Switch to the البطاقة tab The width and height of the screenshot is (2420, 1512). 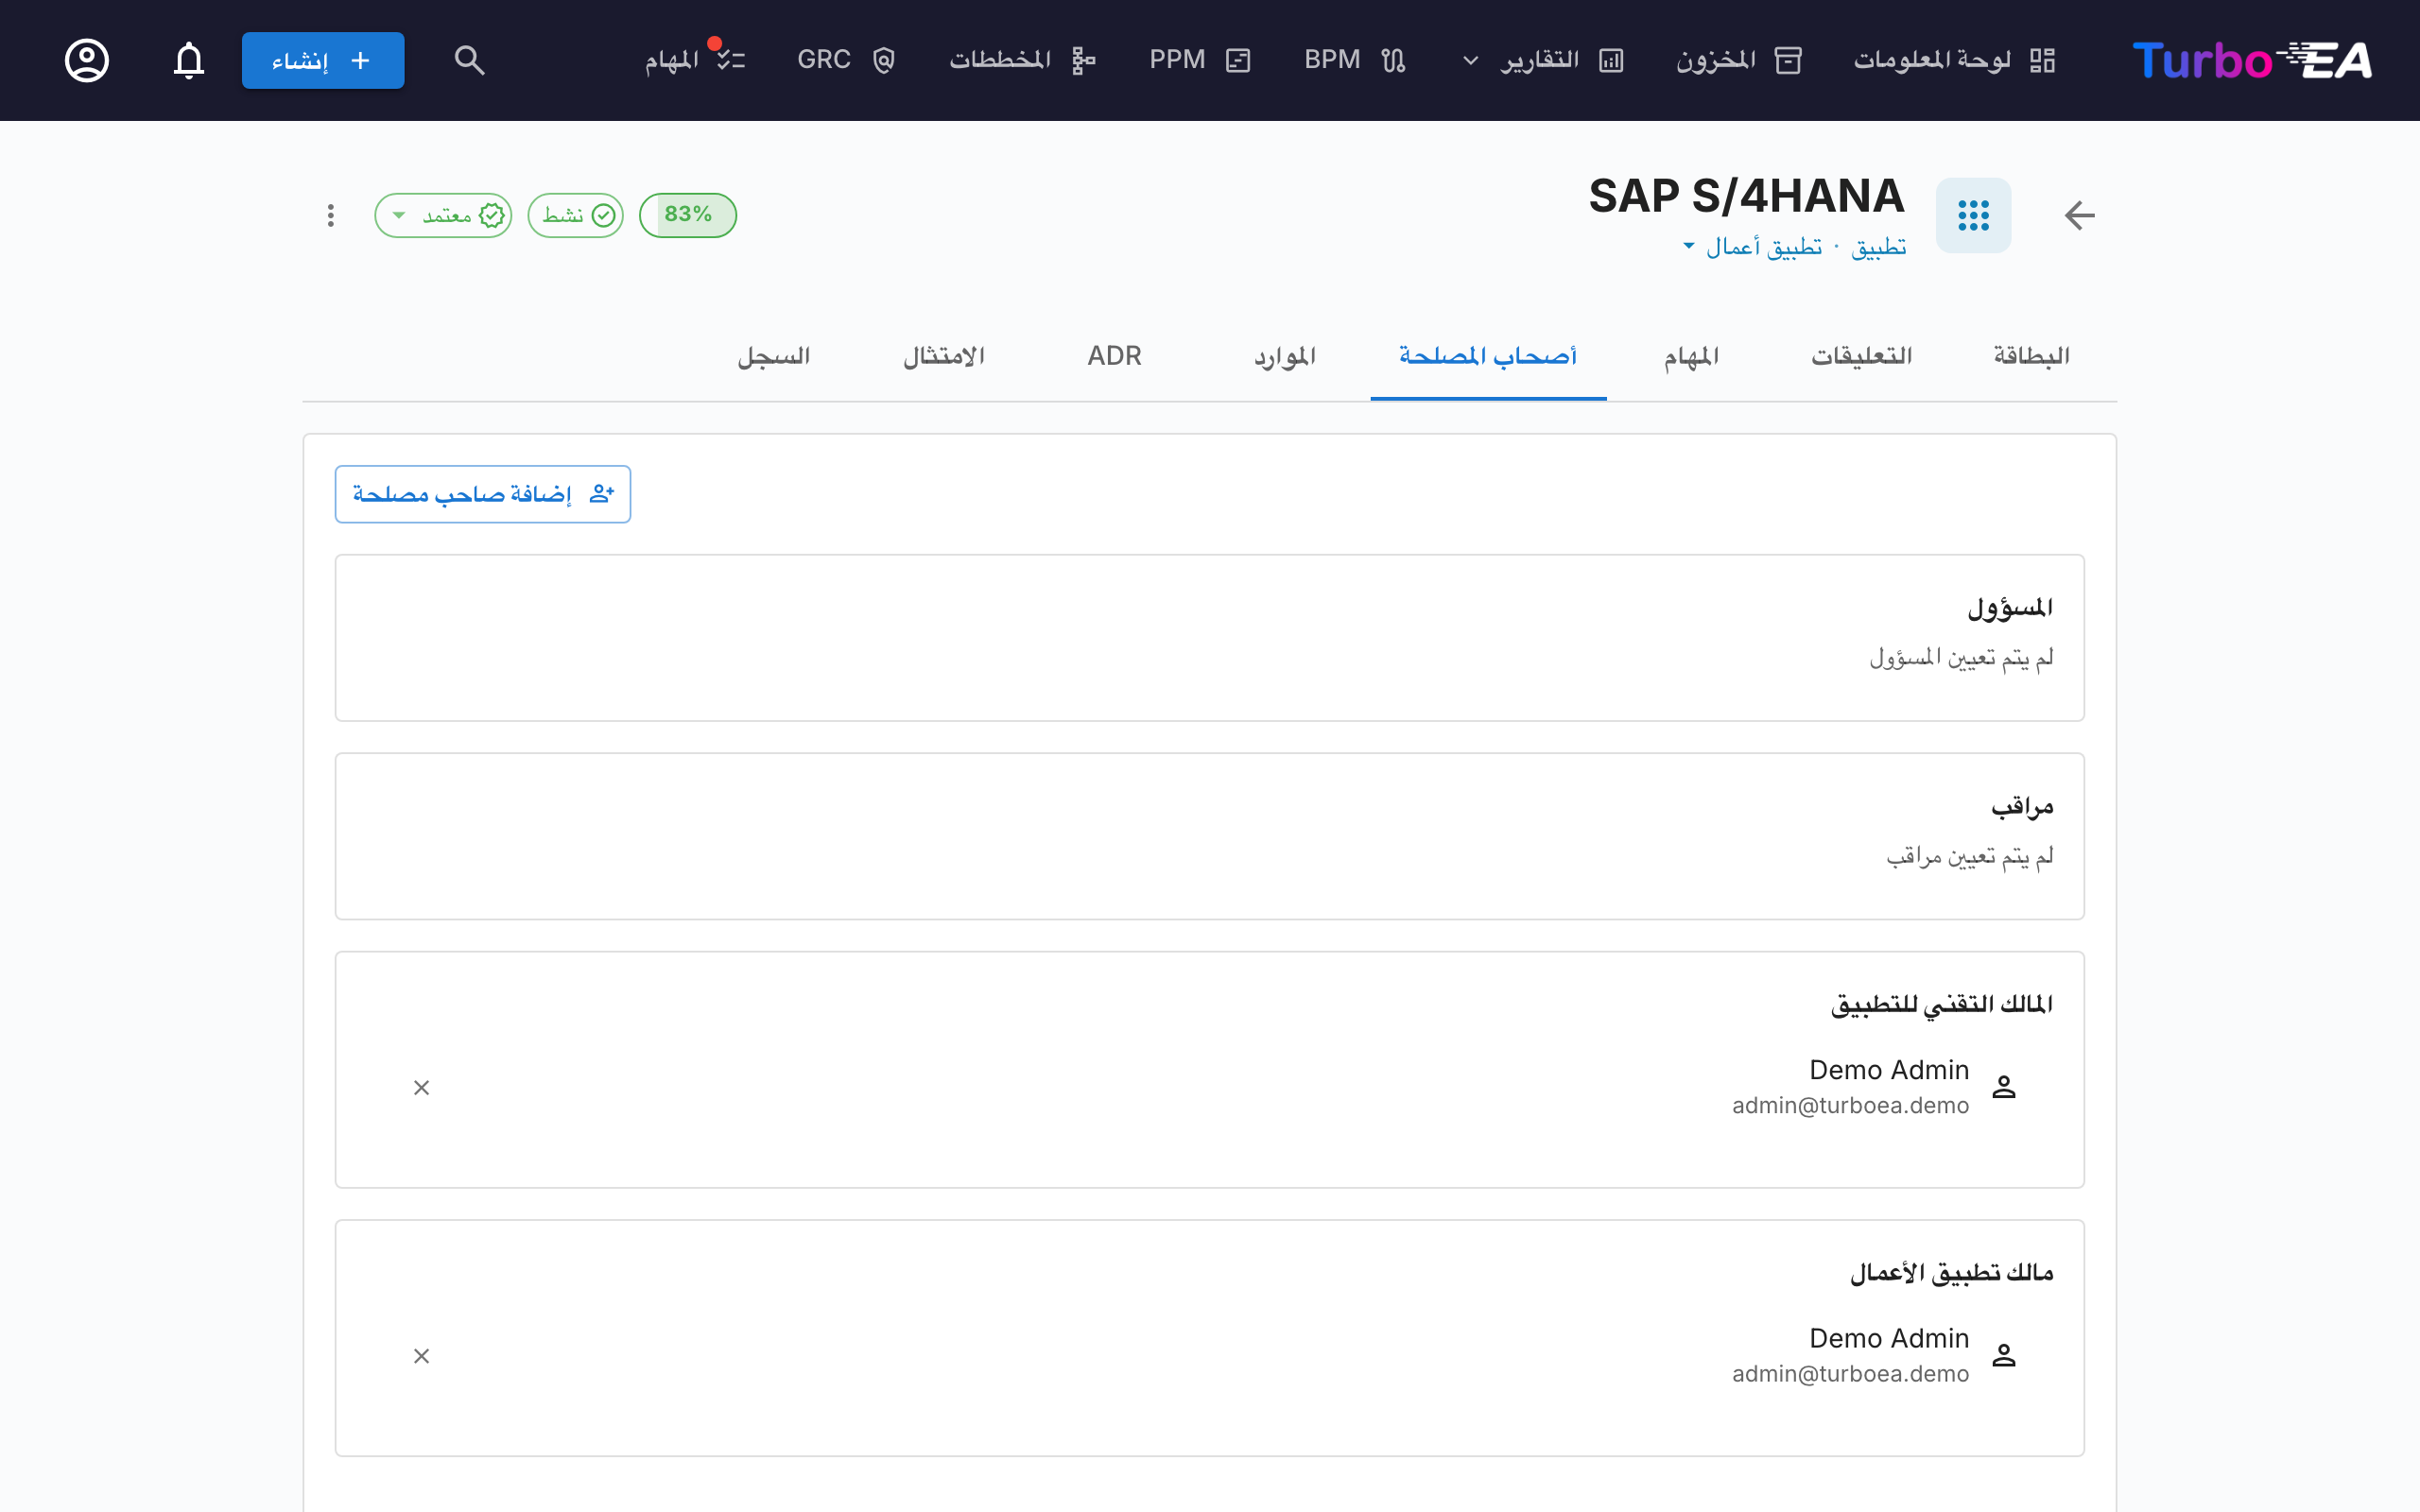click(2032, 356)
